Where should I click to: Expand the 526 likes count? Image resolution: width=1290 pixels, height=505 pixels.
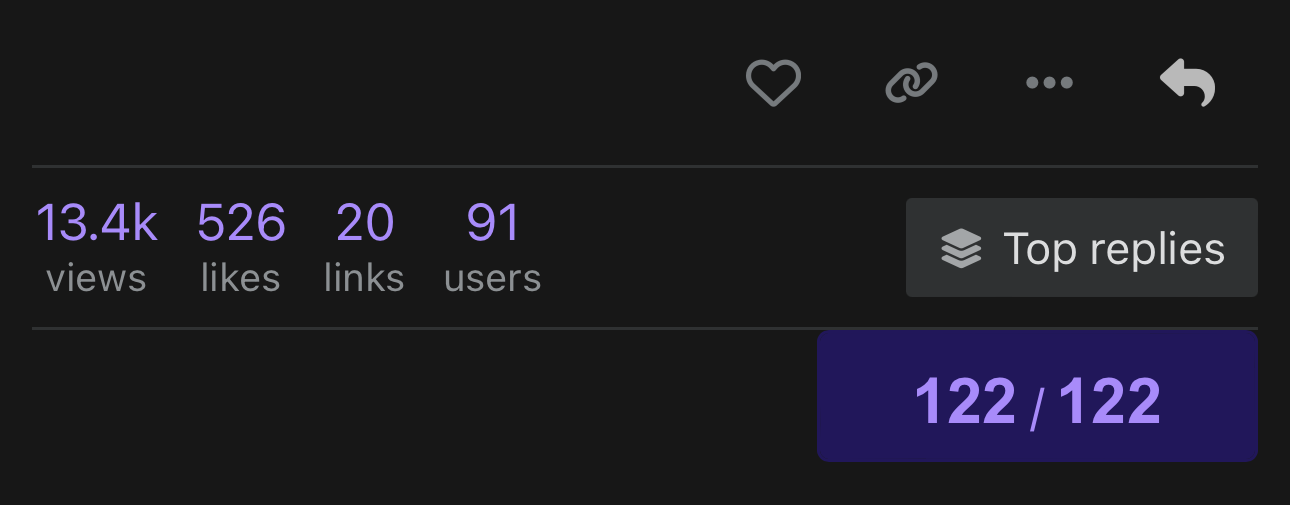(241, 223)
